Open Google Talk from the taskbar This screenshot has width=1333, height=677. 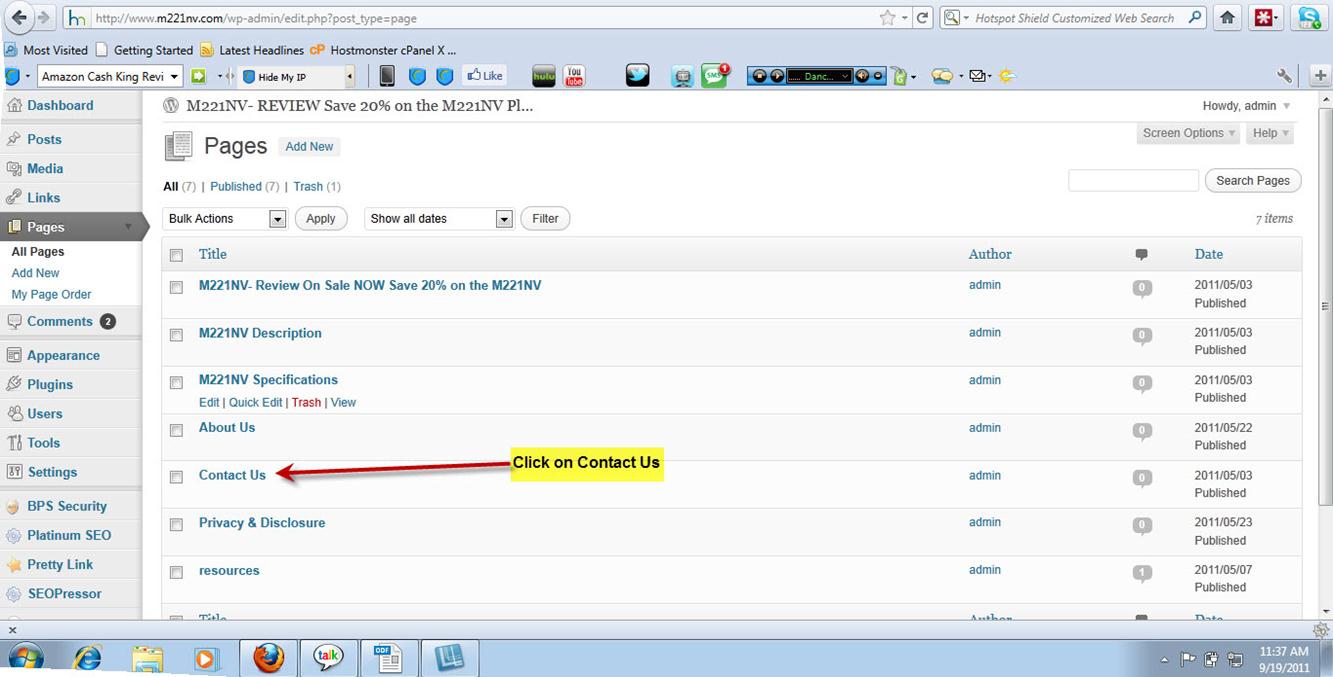(x=328, y=657)
